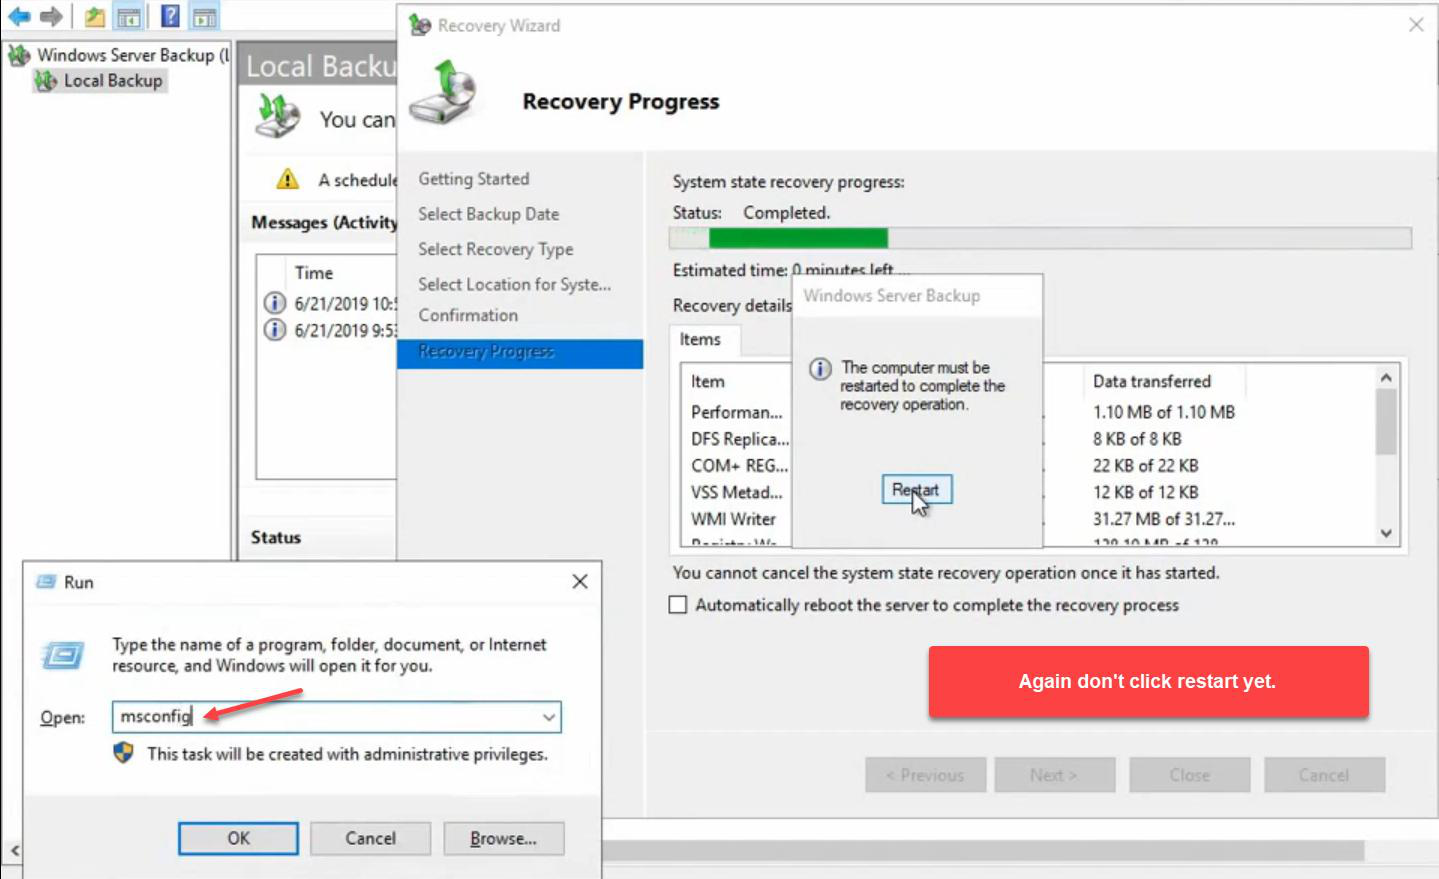Click Select Backup Date wizard step
1439x879 pixels.
pyautogui.click(x=489, y=214)
